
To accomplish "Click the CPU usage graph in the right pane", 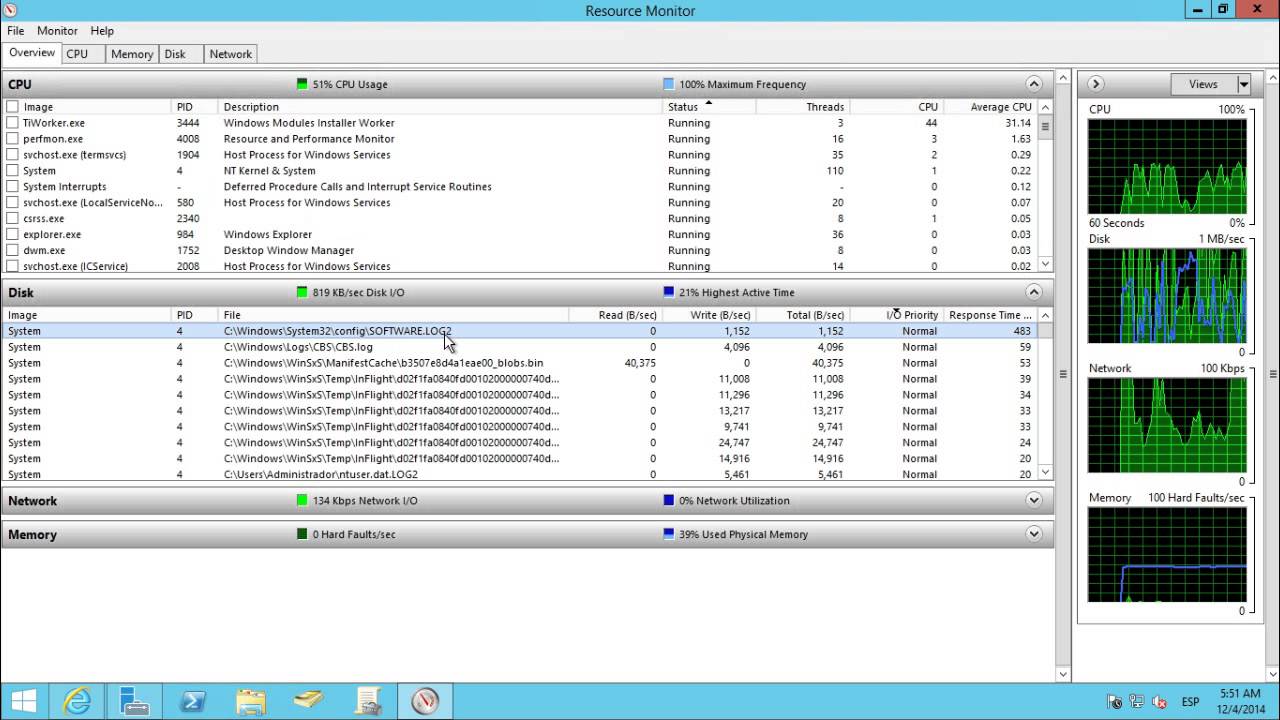I will [1167, 167].
